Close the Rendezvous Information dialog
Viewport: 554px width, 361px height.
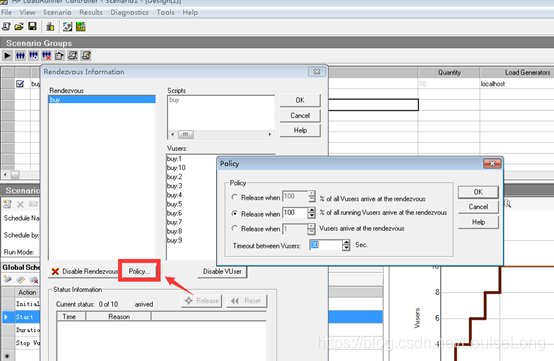[x=317, y=72]
